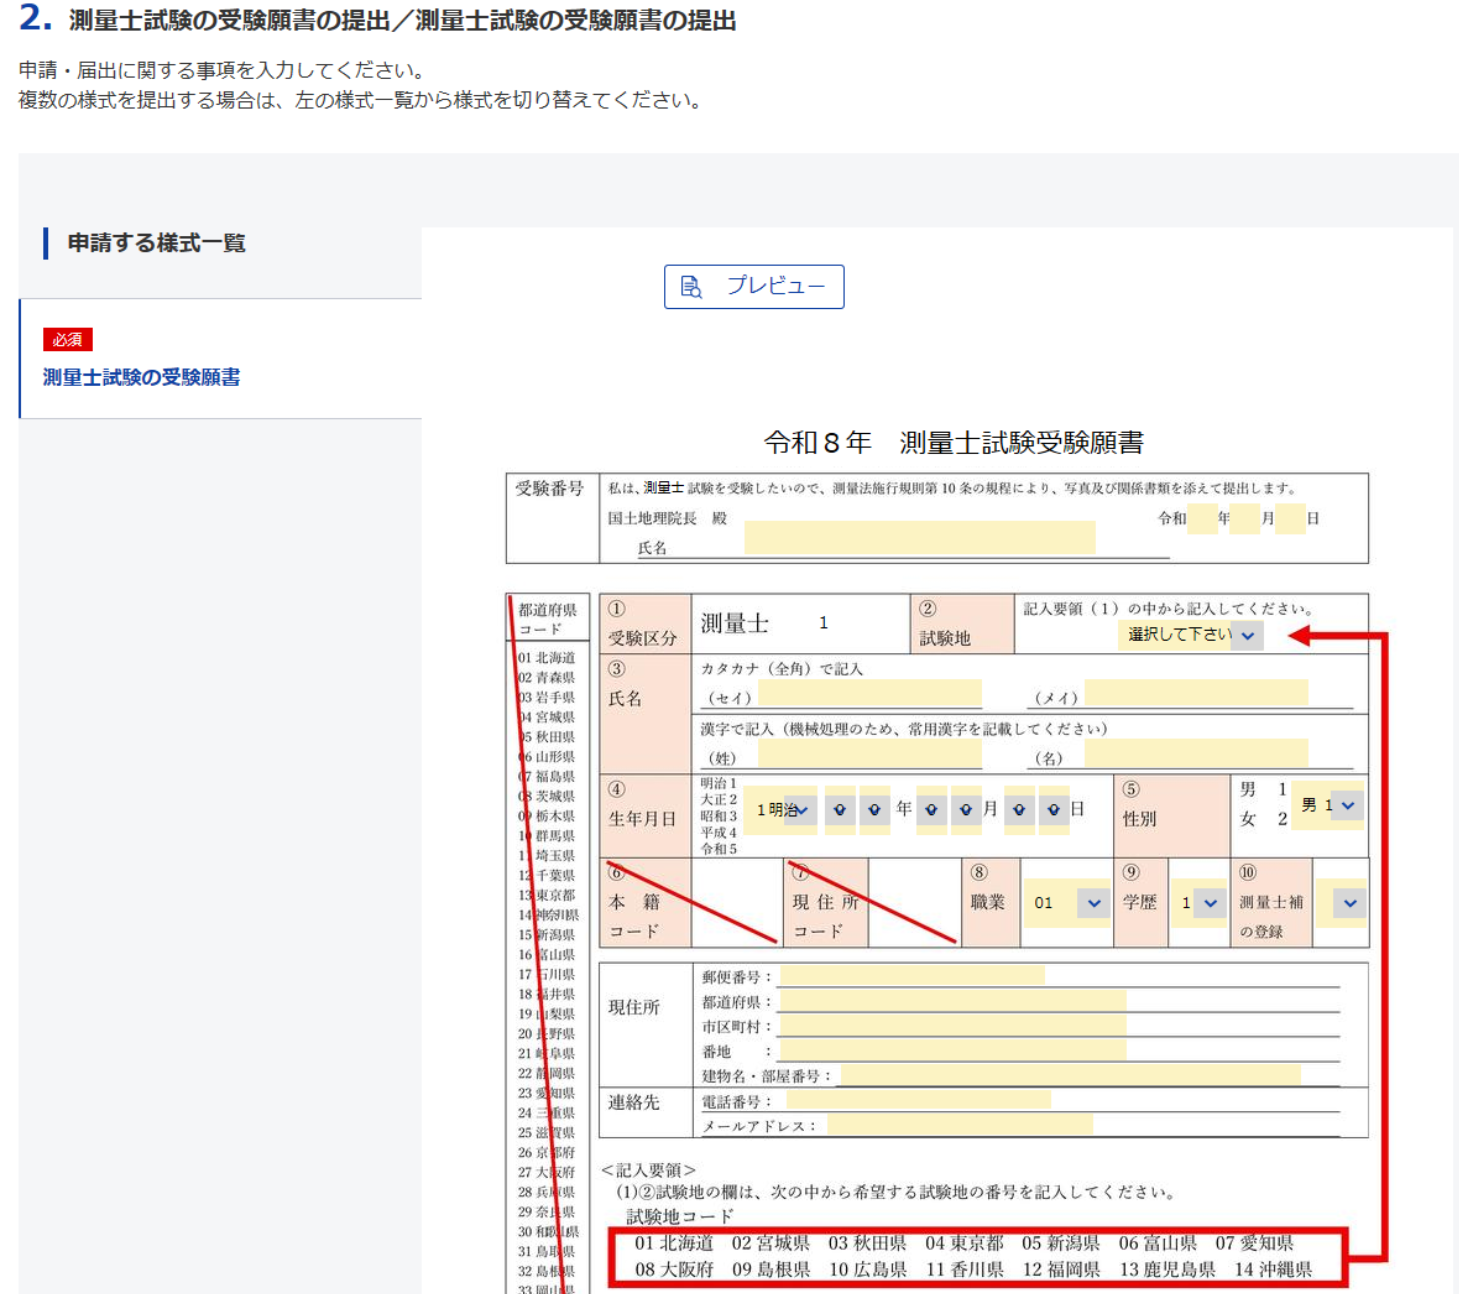
Task: Open 測量士試験の受験願書 form link in sidebar
Action: [141, 377]
